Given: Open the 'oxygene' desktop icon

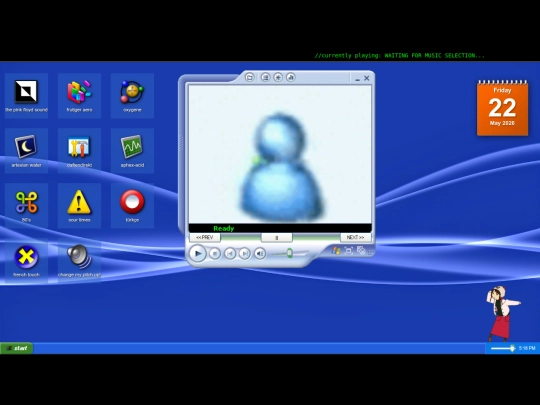Looking at the screenshot, I should pos(132,95).
